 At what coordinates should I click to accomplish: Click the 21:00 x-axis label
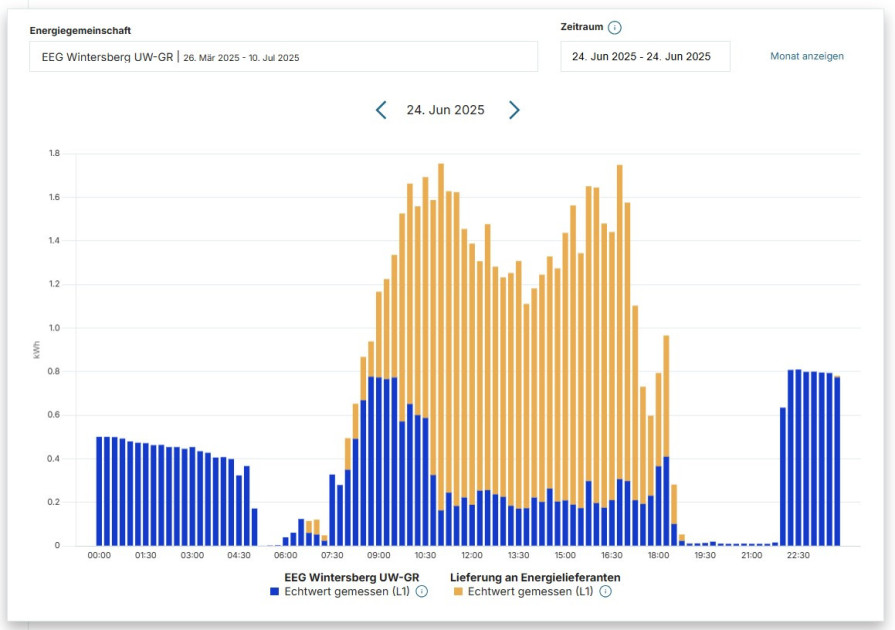(x=751, y=555)
